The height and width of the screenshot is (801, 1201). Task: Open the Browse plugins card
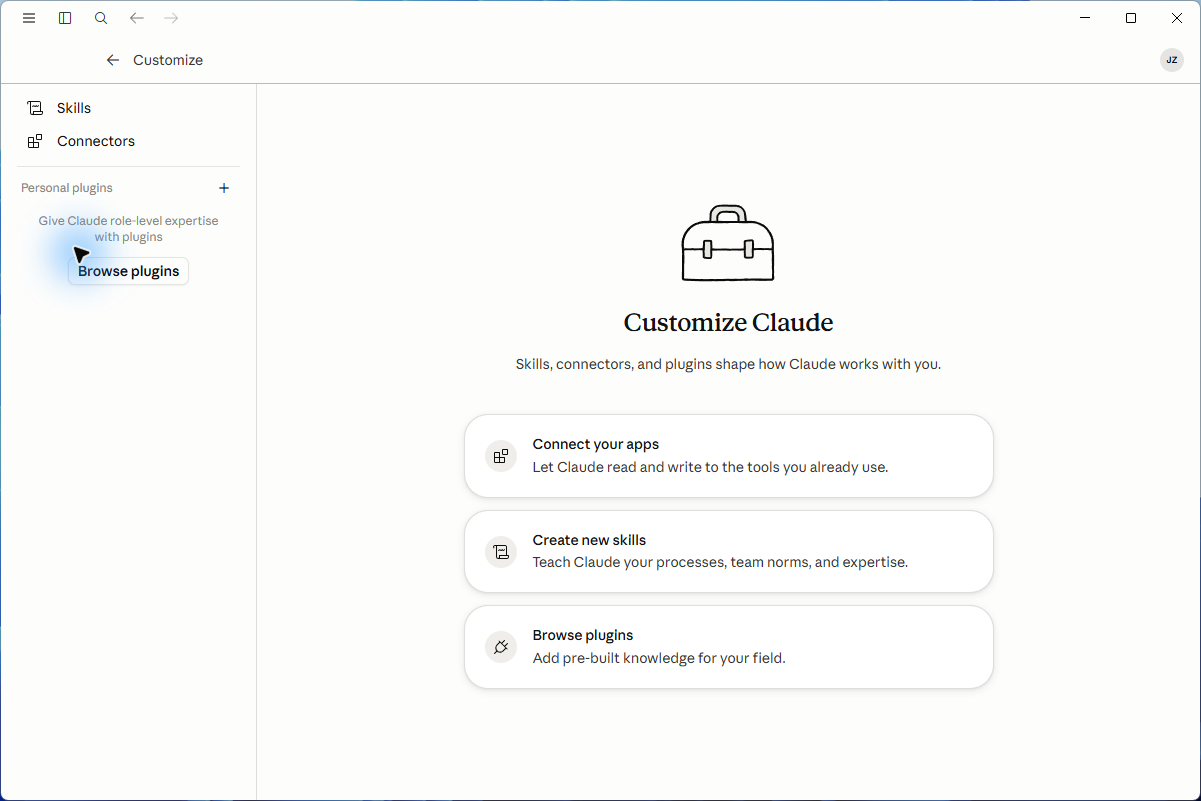pos(729,647)
